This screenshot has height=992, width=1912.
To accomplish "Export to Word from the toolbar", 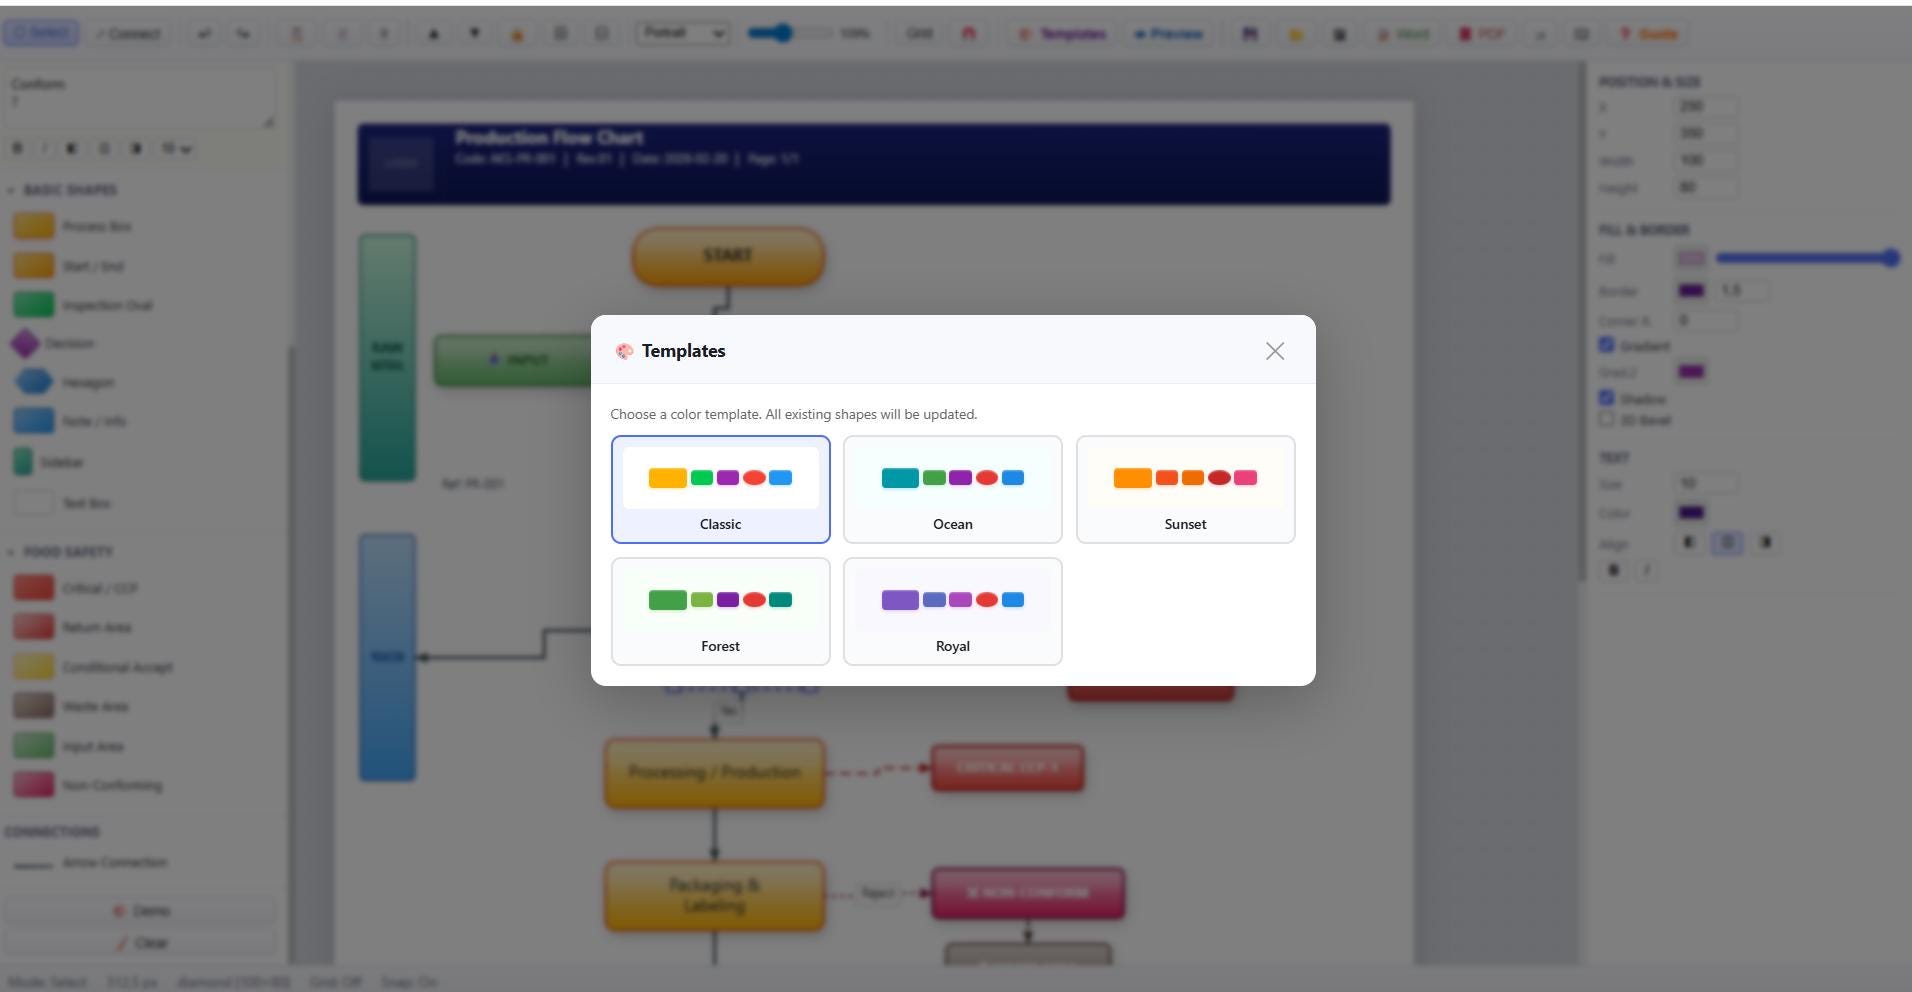I will pos(1404,33).
